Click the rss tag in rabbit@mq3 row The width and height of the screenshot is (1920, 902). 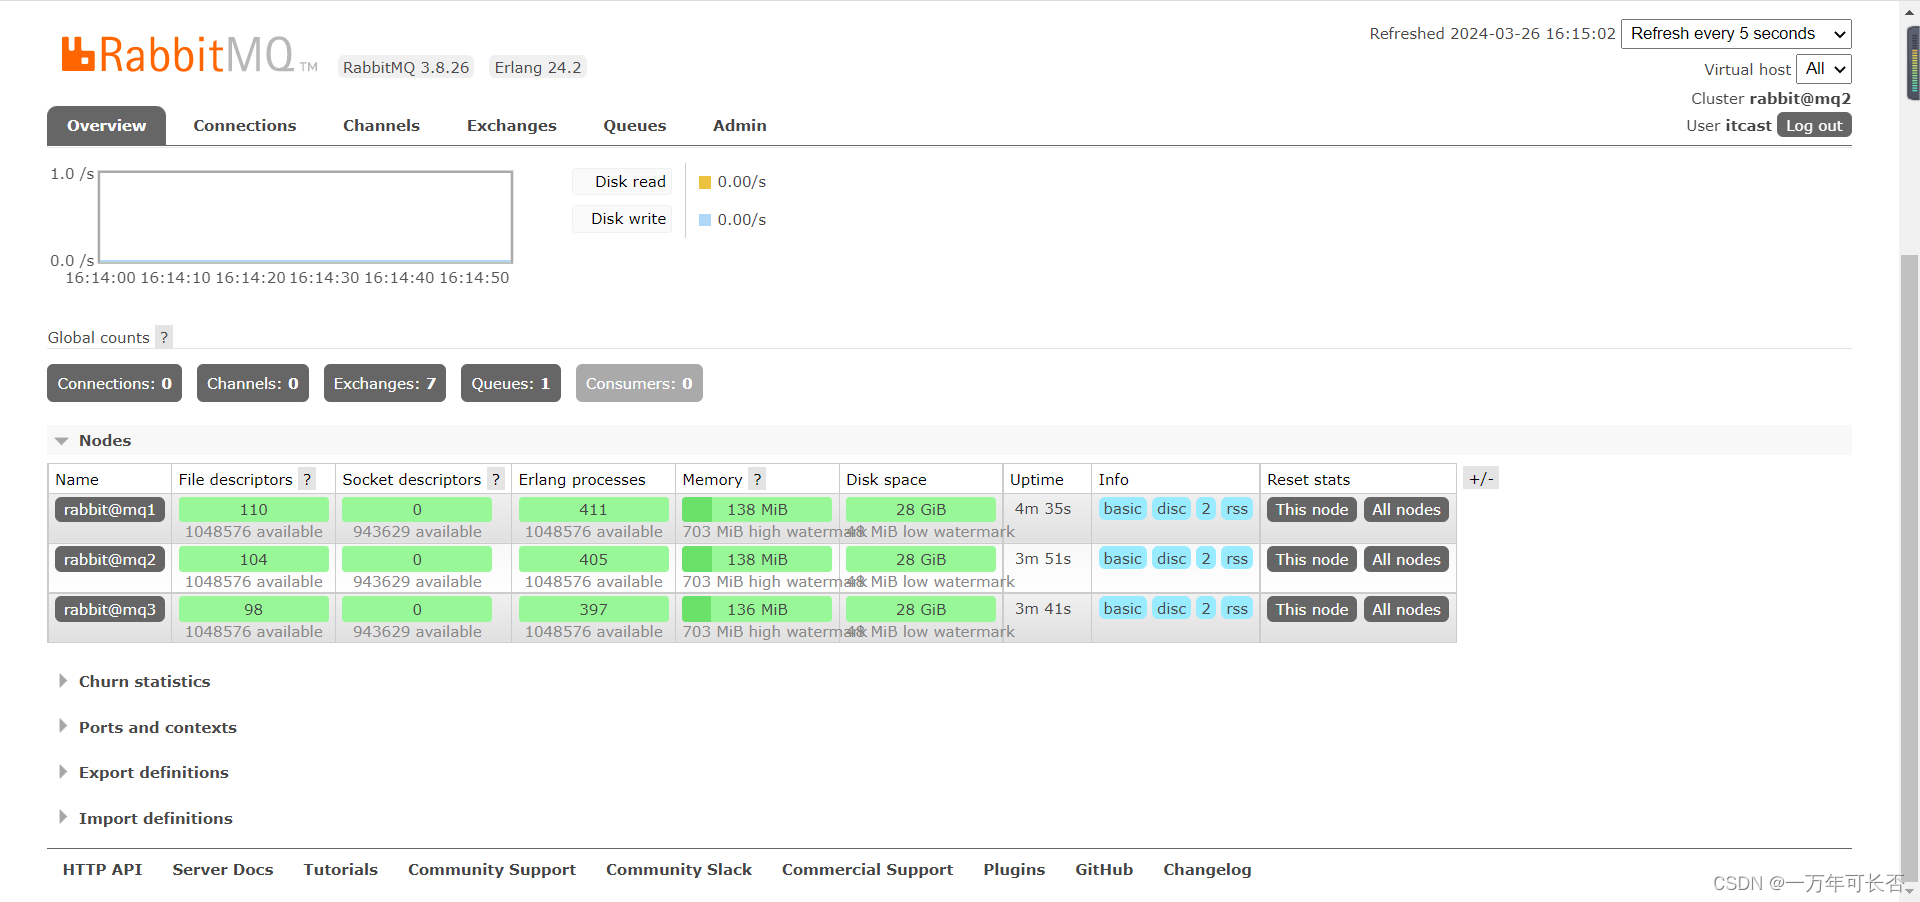tap(1237, 608)
